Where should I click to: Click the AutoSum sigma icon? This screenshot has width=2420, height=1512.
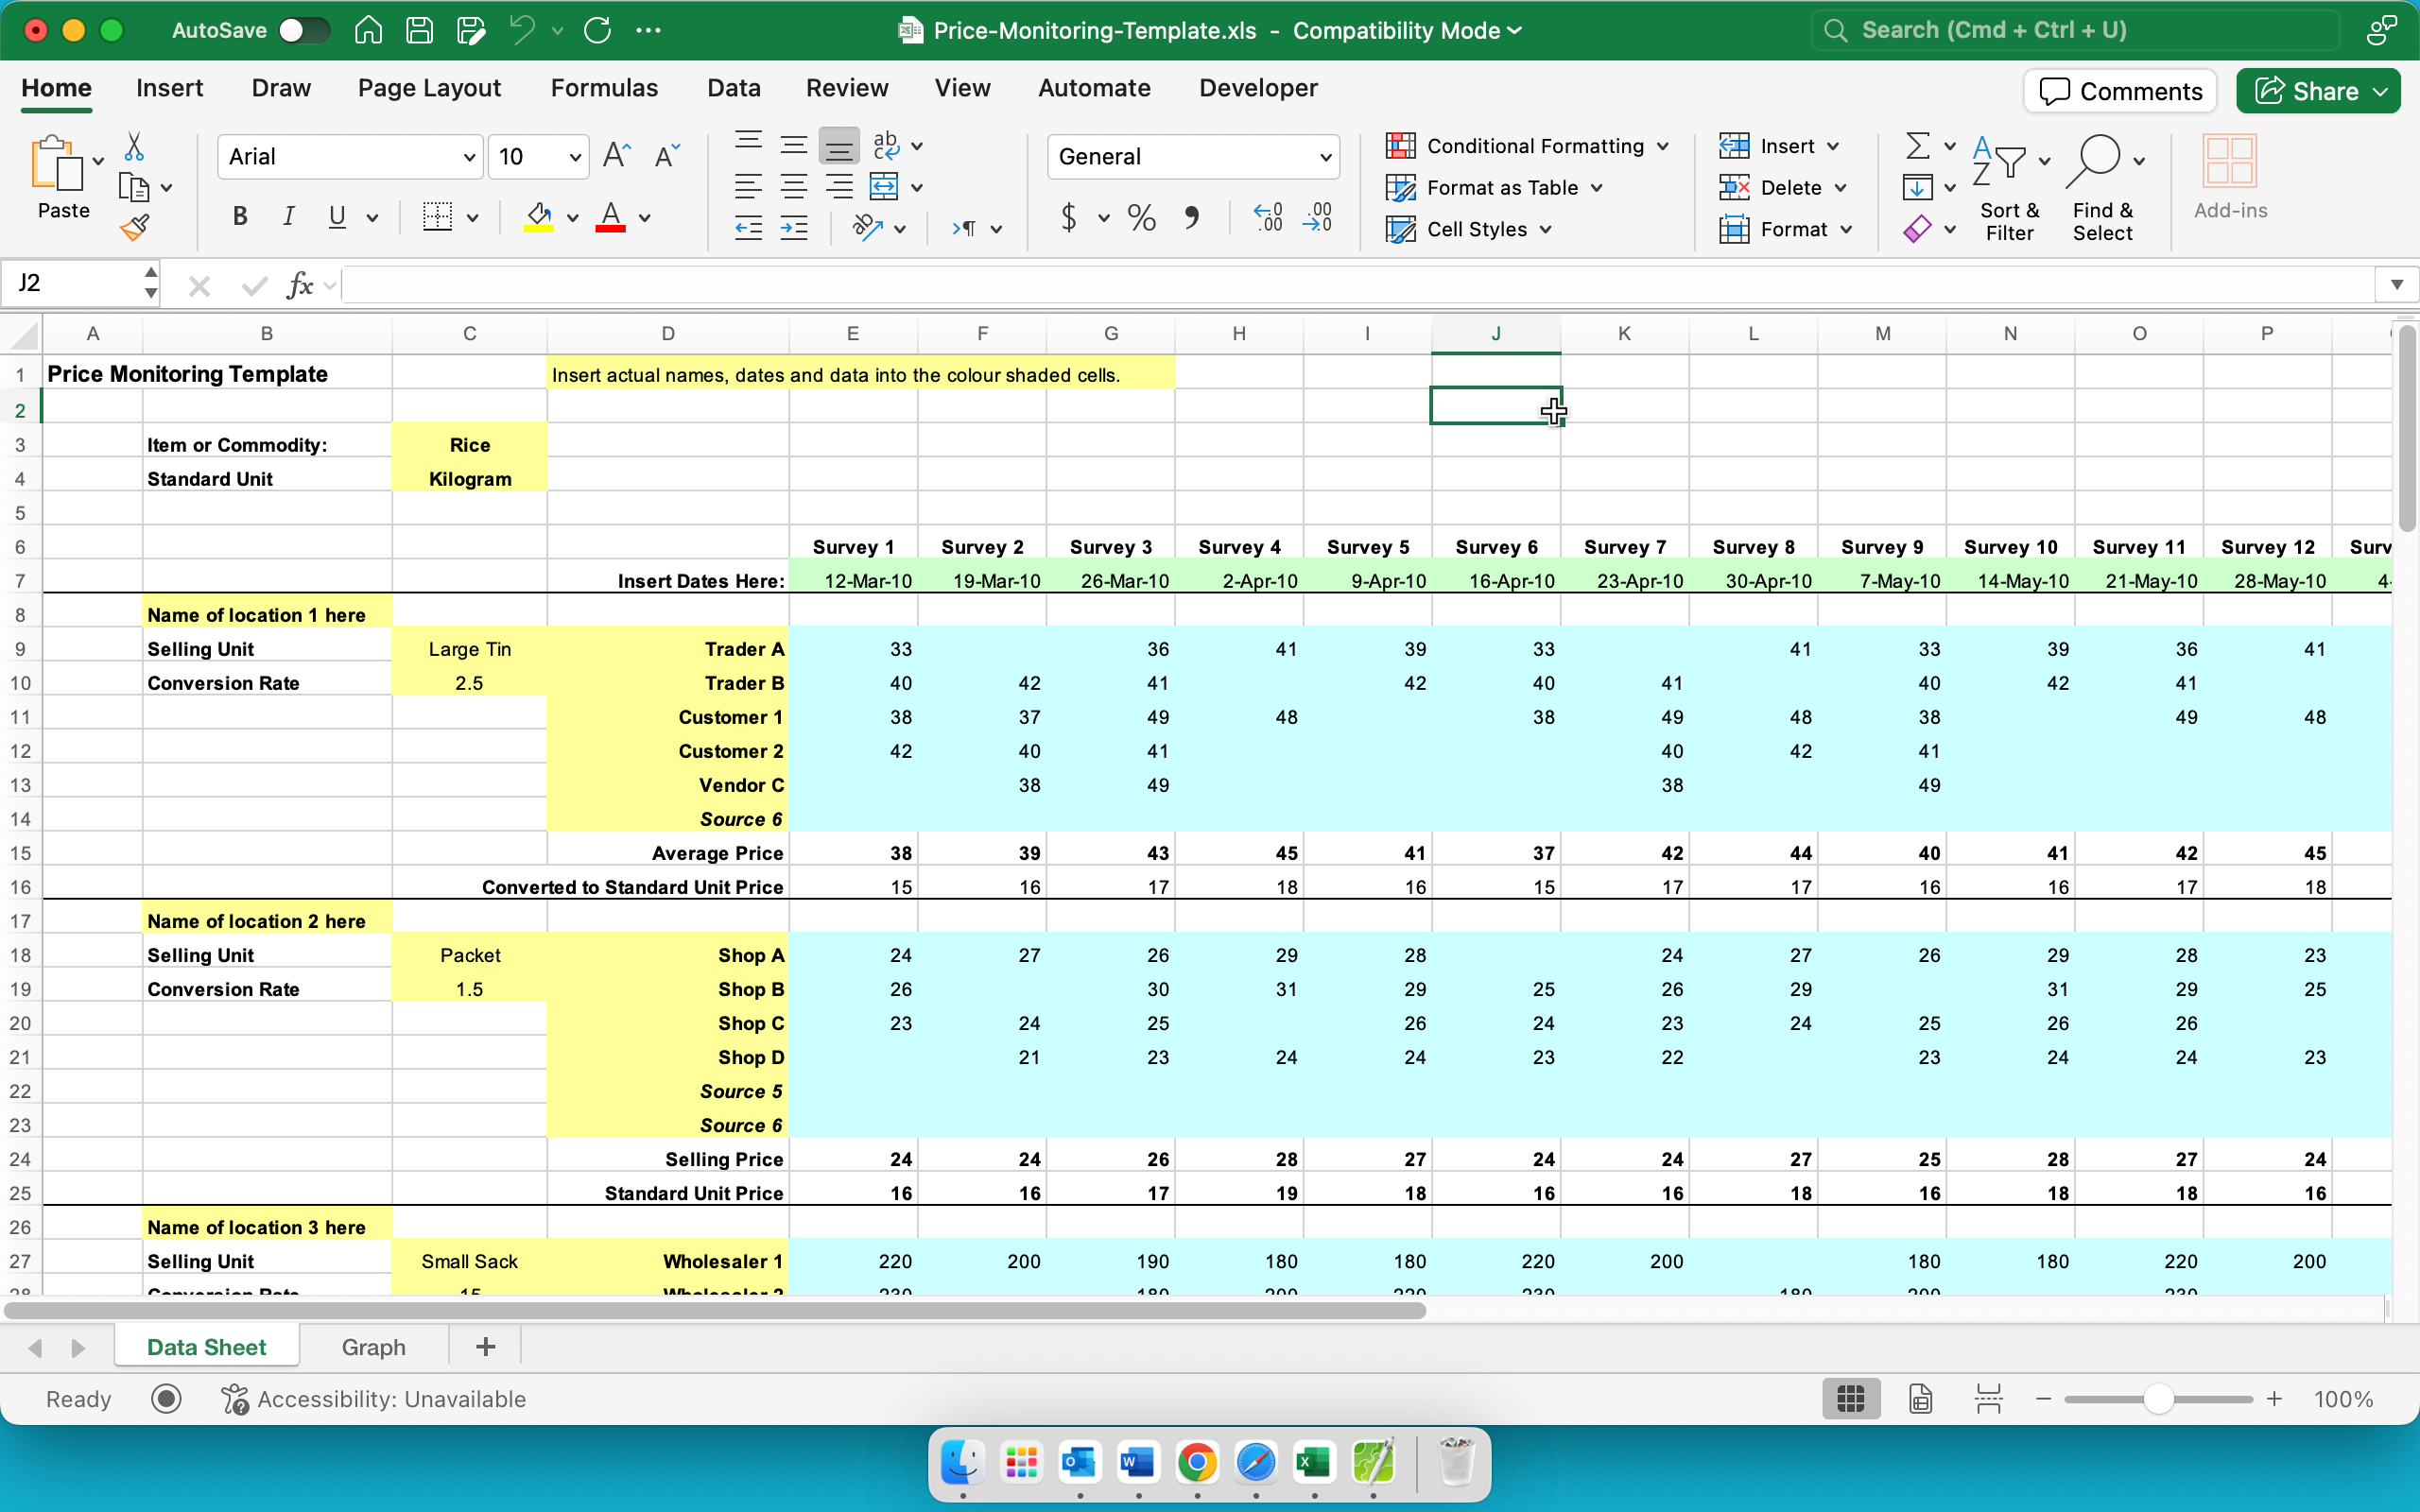[x=1917, y=146]
